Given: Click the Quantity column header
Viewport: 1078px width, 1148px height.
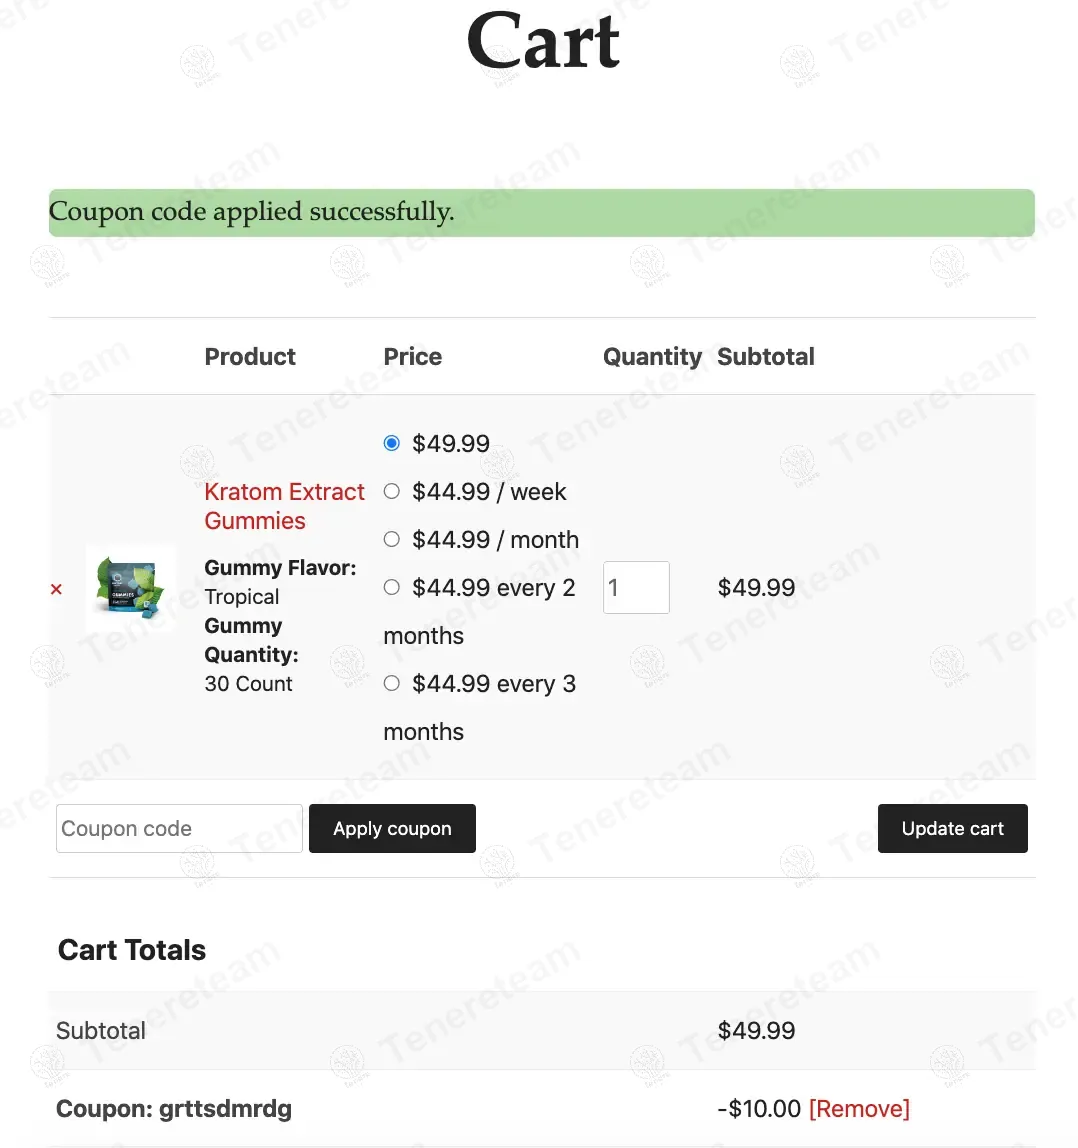Looking at the screenshot, I should (x=652, y=357).
